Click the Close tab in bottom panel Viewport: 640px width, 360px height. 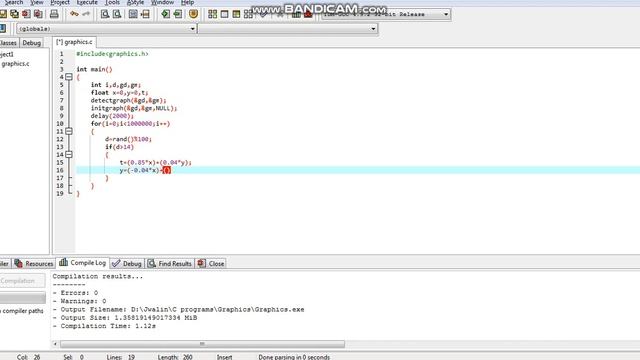(211, 264)
